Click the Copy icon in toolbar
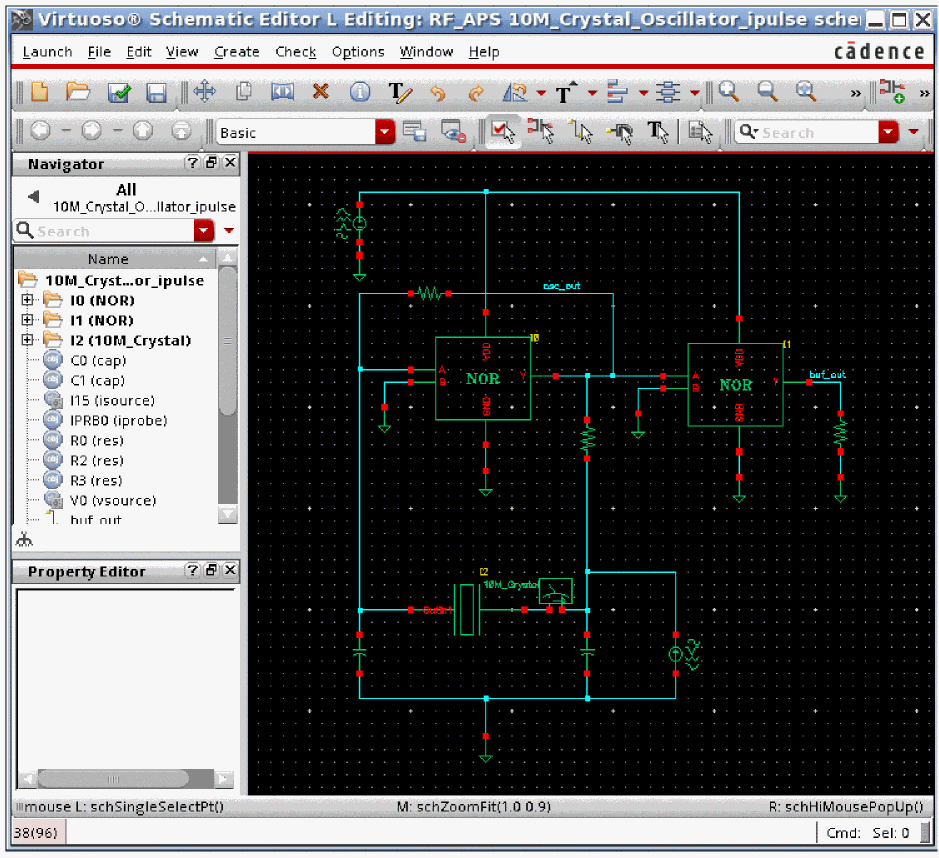The width and height of the screenshot is (939, 858). 243,92
